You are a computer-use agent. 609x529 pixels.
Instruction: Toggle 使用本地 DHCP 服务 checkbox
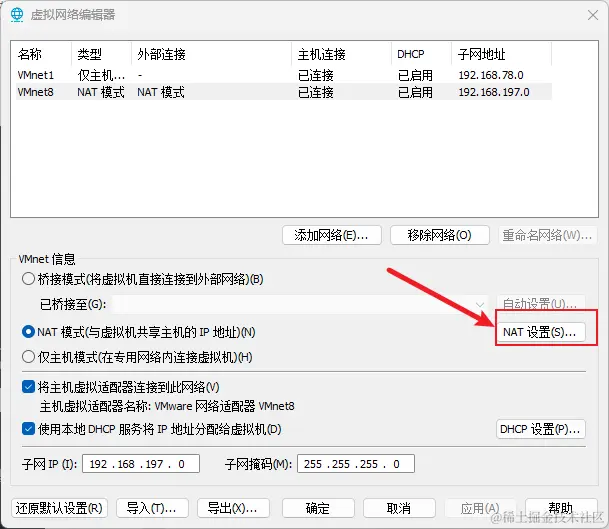coord(28,429)
